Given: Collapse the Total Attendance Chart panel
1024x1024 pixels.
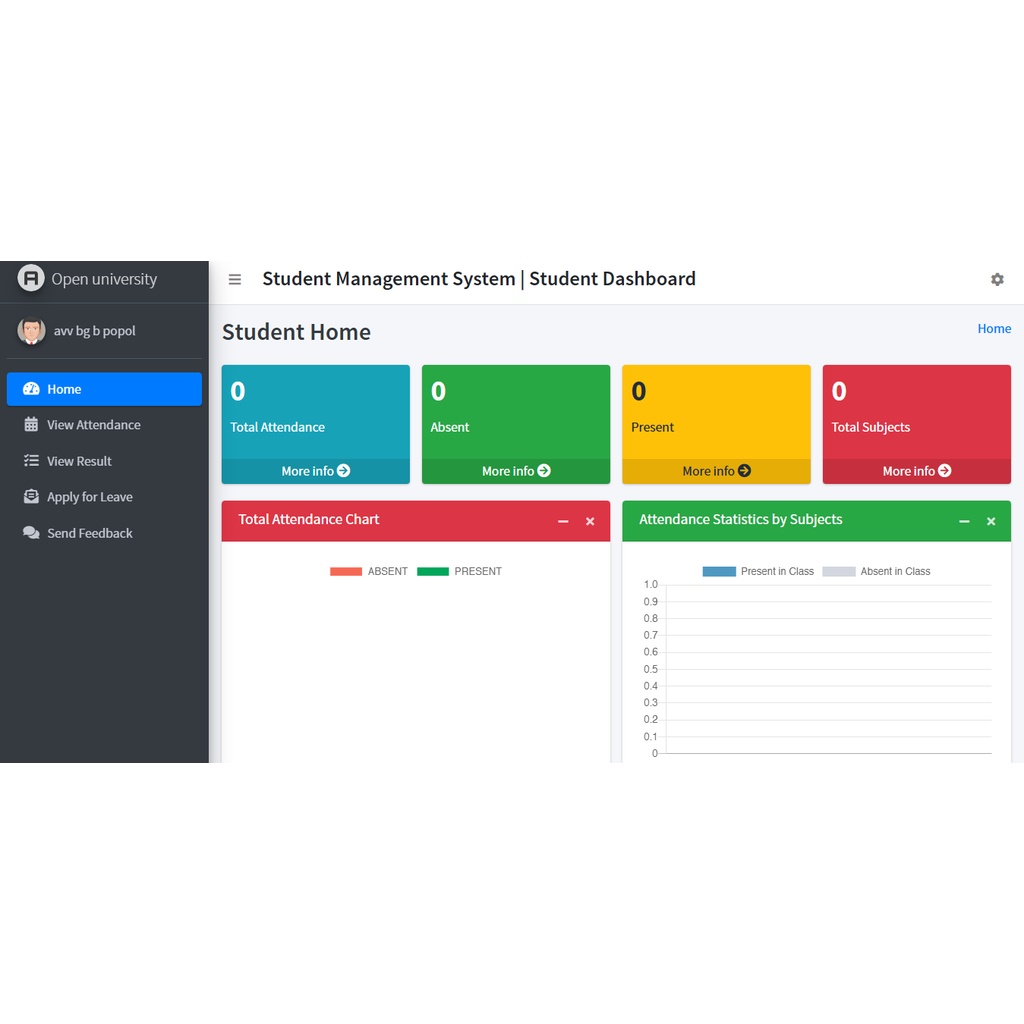Looking at the screenshot, I should tap(563, 522).
